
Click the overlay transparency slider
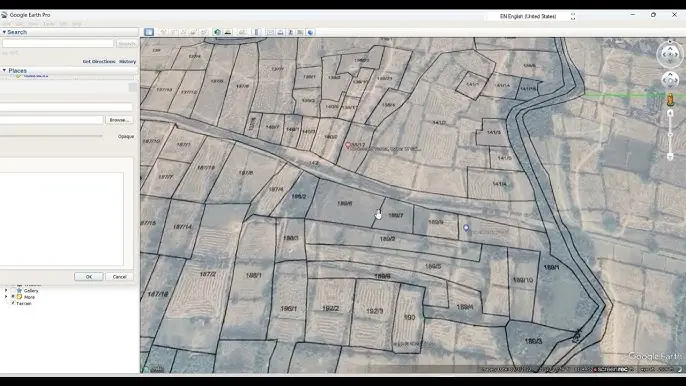tap(51, 136)
